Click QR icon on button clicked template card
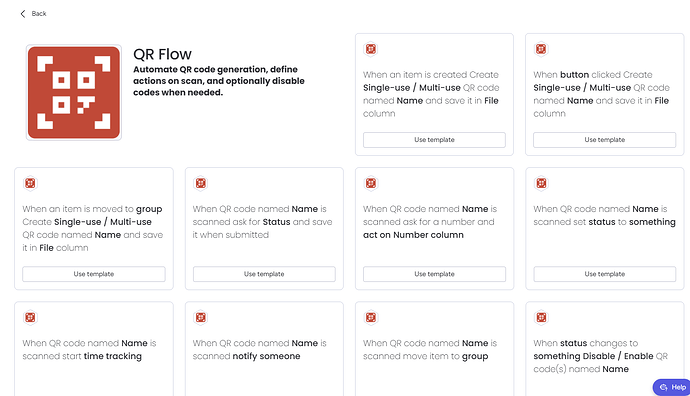Screen dimensions: 690x396 tap(541, 49)
